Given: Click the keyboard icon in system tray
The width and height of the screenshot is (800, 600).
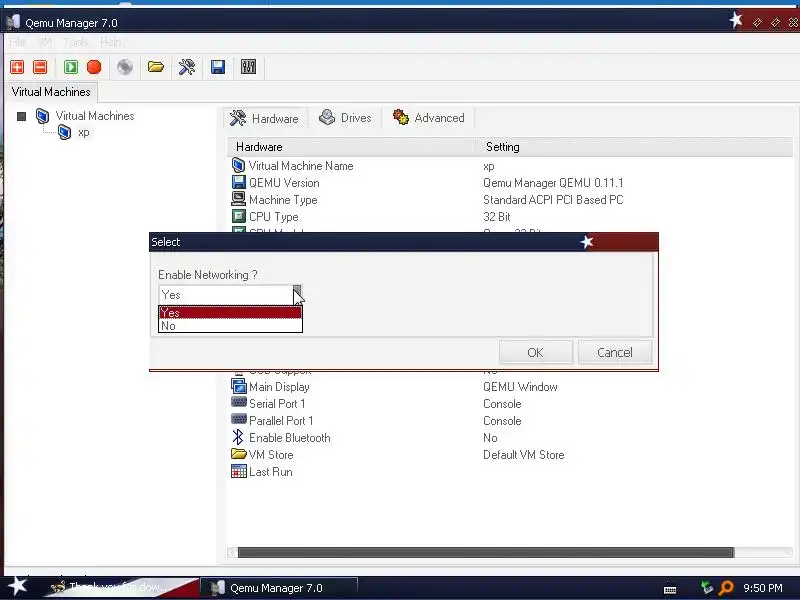Looking at the screenshot, I should [670, 589].
